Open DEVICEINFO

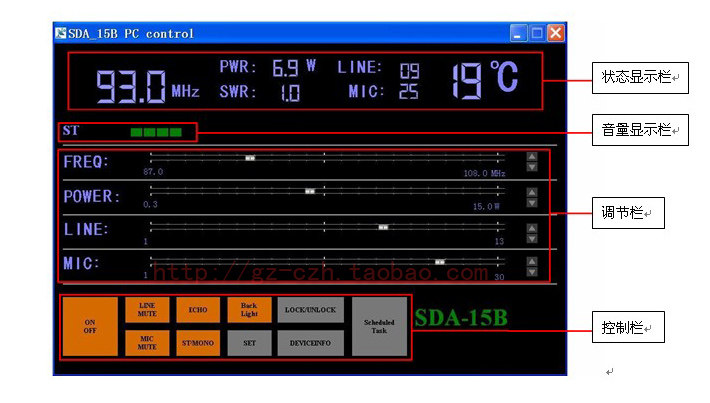point(311,343)
